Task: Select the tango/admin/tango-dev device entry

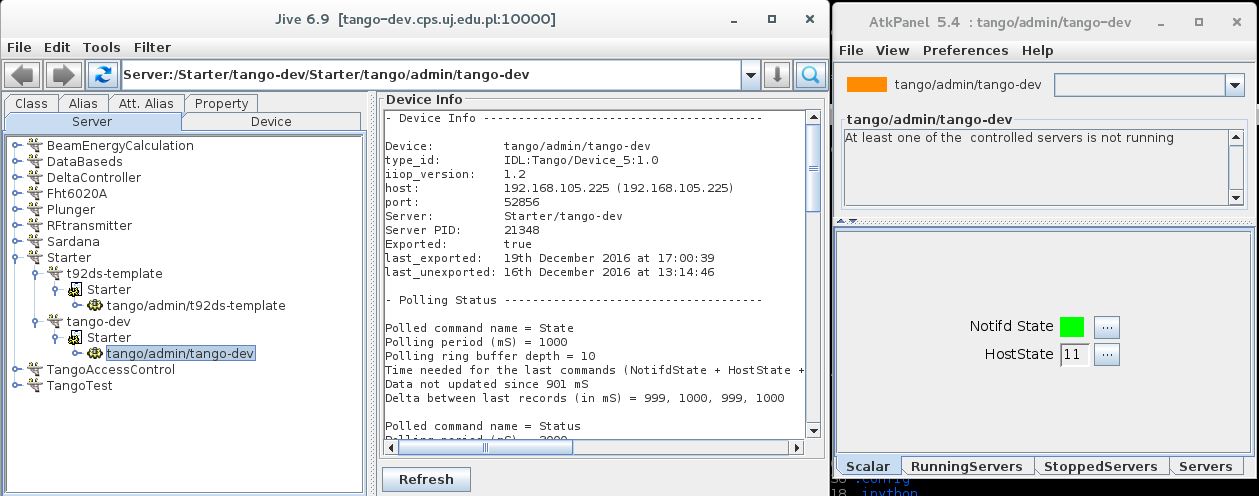Action: 180,353
